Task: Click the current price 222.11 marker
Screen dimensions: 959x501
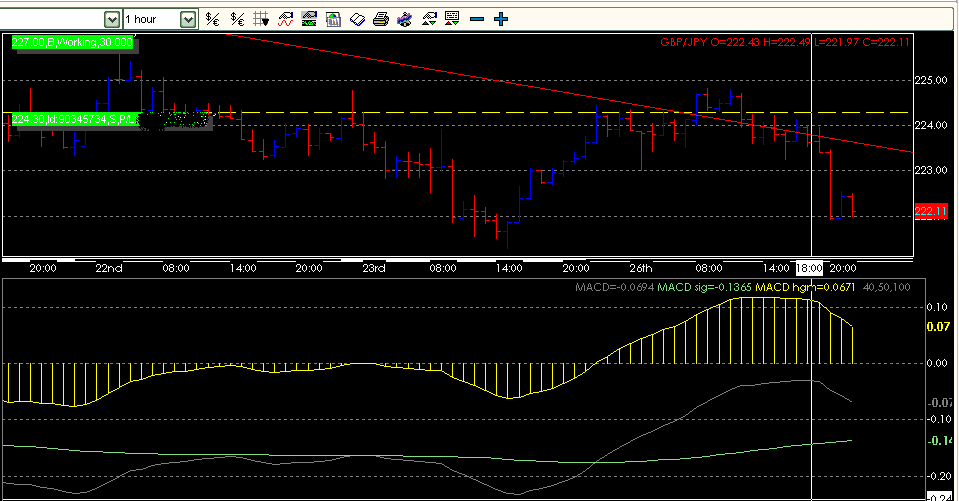Action: point(931,212)
